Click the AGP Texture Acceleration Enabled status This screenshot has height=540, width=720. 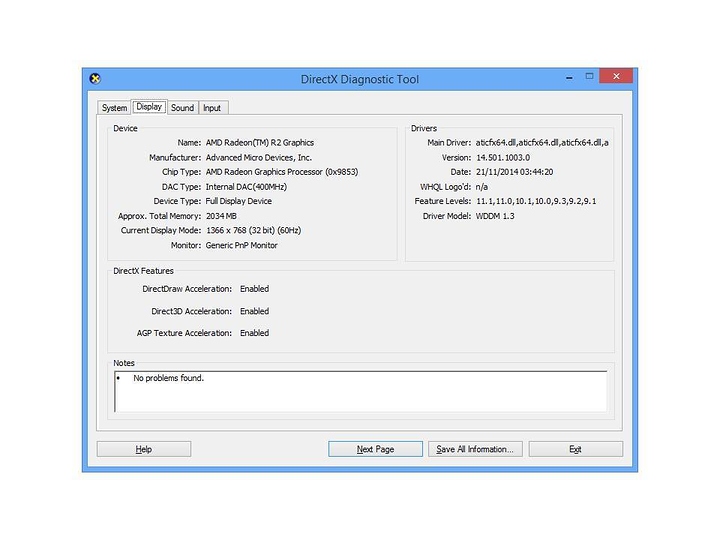click(x=254, y=333)
